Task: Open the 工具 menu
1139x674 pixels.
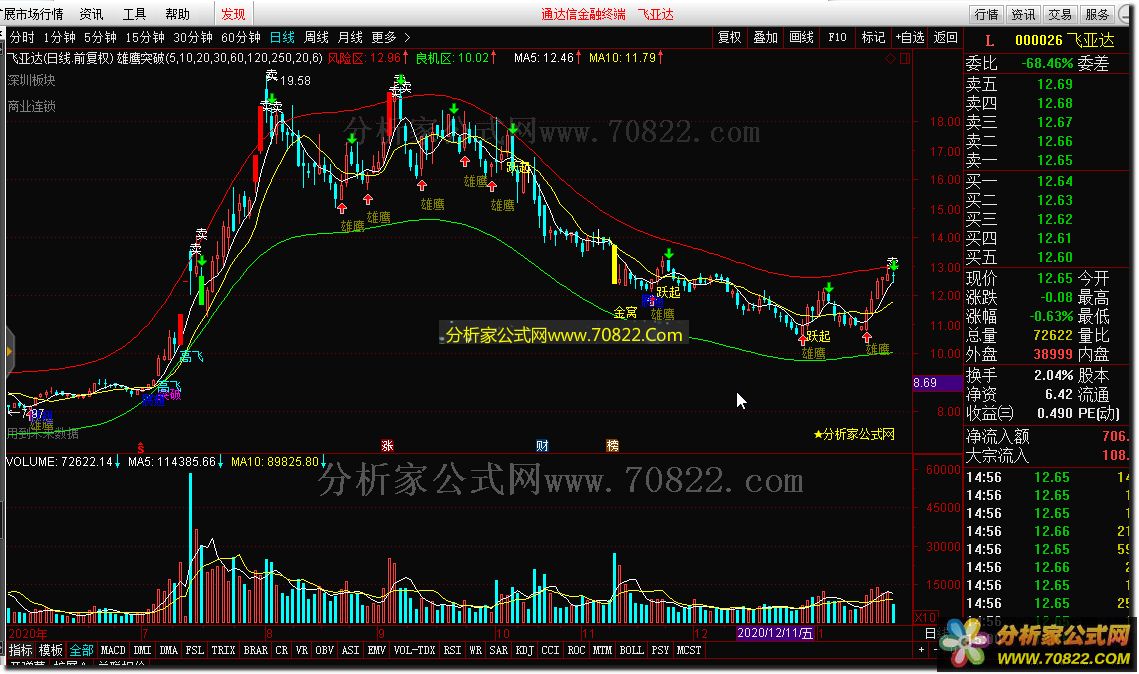Action: [x=134, y=14]
